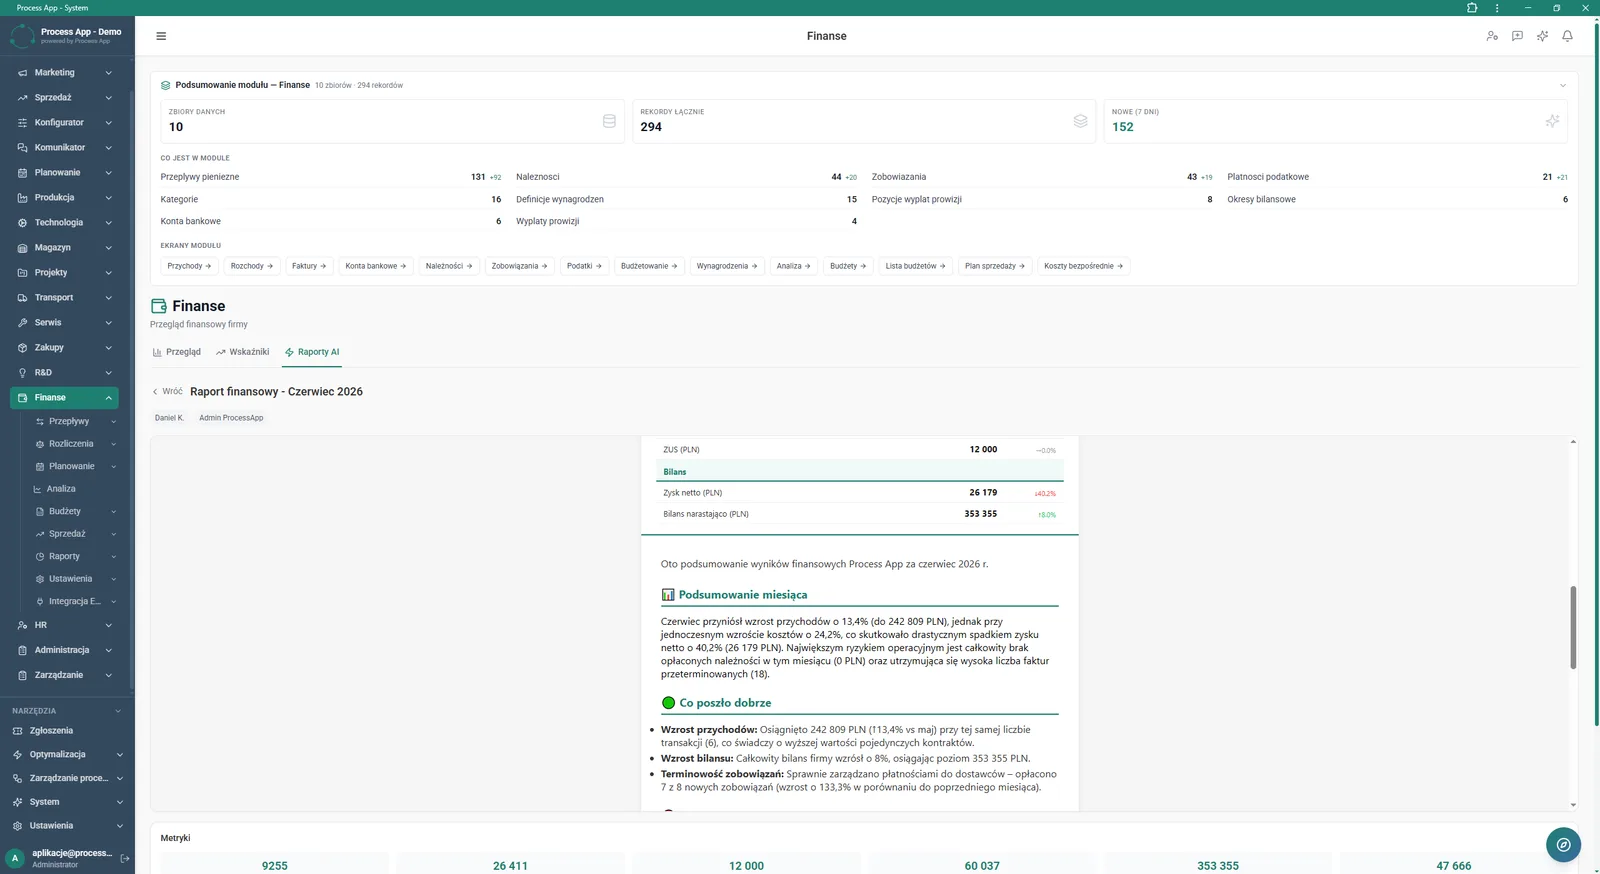Image resolution: width=1600 pixels, height=874 pixels.
Task: Click the Projekty folder icon
Action: tap(22, 273)
